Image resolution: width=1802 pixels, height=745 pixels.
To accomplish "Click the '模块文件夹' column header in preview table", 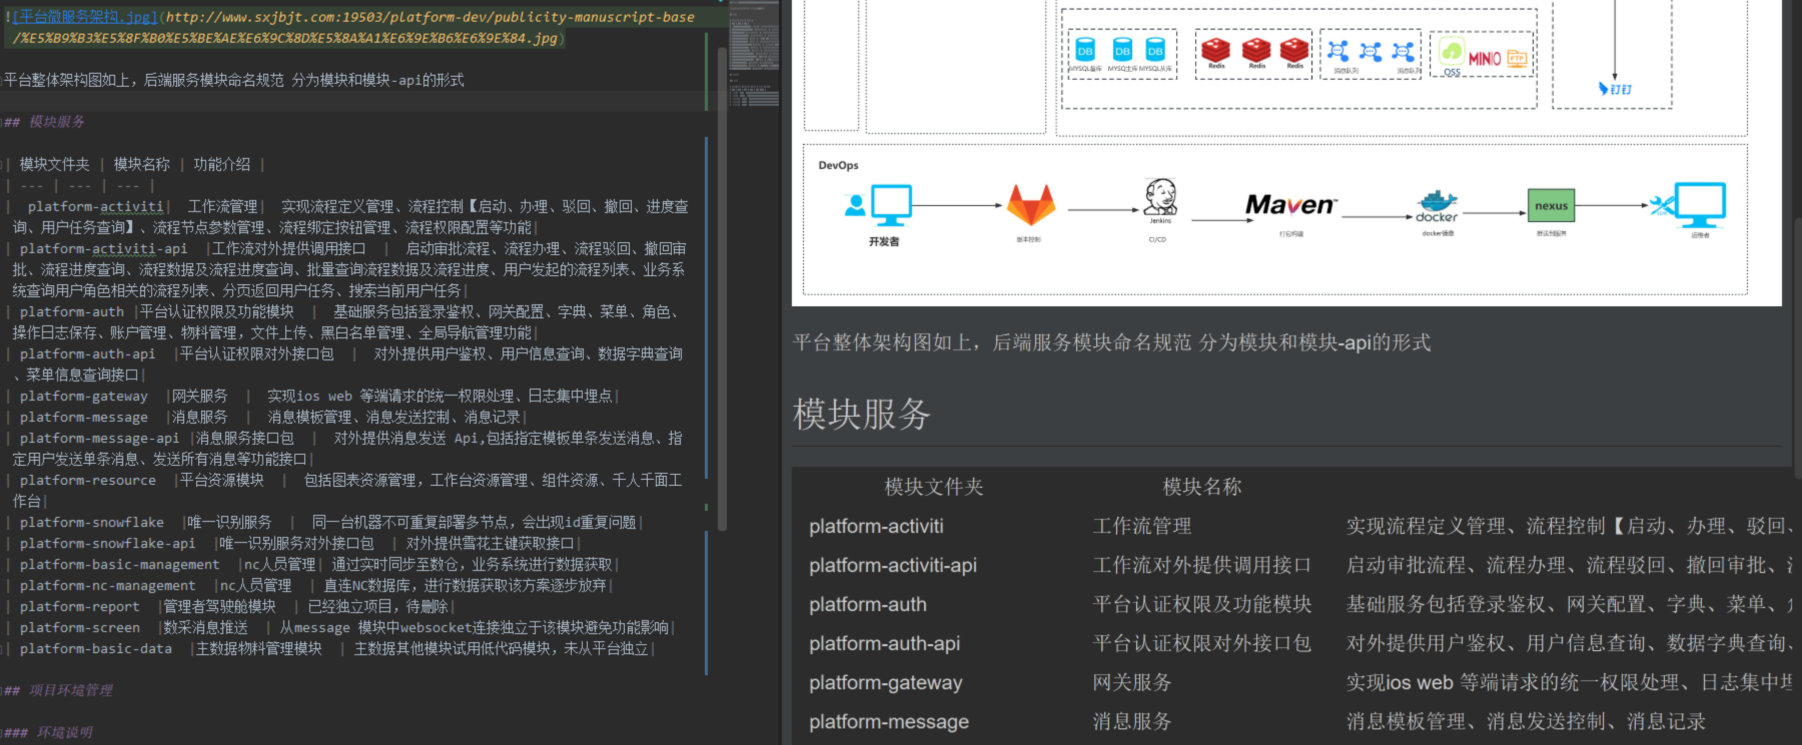I will tap(934, 487).
